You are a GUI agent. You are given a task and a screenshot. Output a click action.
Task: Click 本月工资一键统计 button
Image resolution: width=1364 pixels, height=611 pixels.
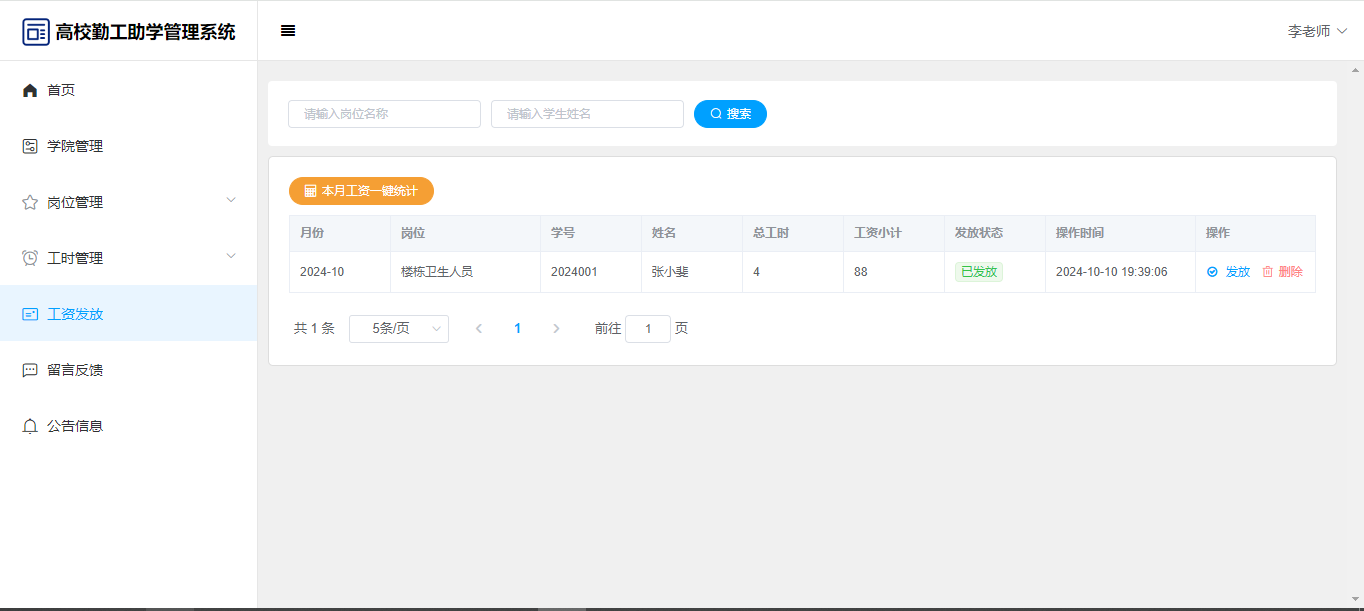(x=361, y=191)
